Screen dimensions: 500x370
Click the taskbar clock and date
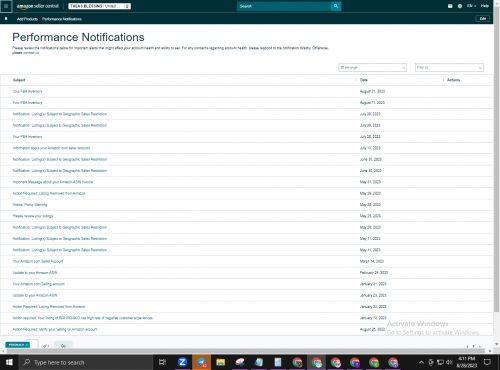(x=467, y=362)
